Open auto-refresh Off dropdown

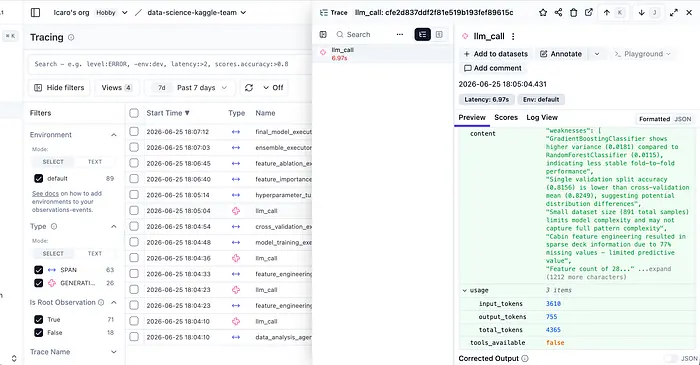click(x=273, y=87)
